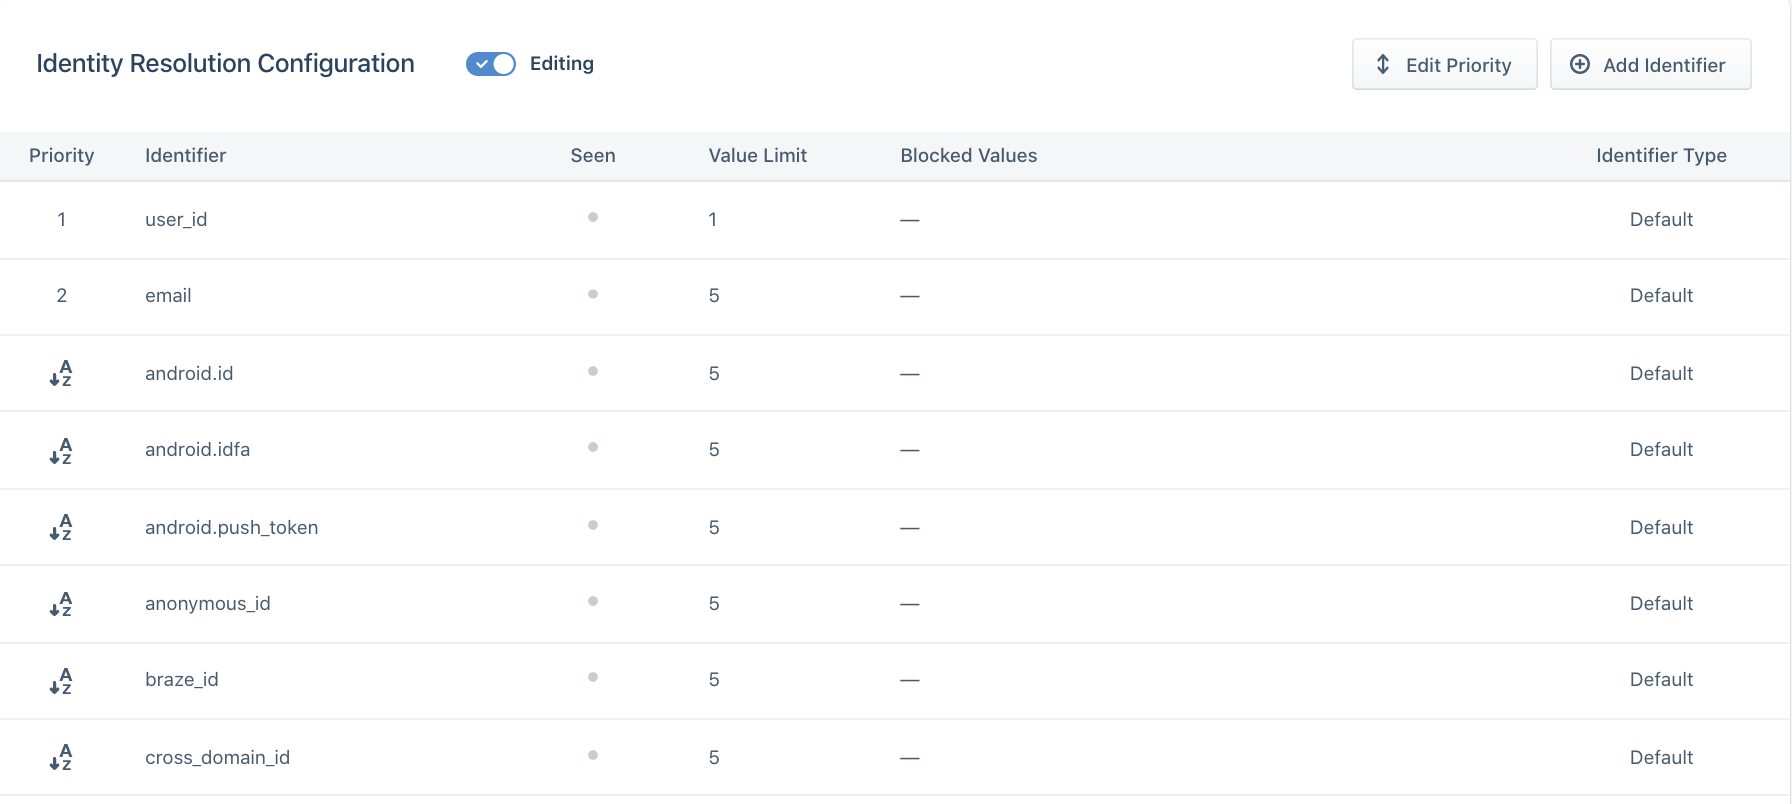This screenshot has height=804, width=1792.
Task: Click the A-Z sort icon for android.id
Action: point(61,373)
